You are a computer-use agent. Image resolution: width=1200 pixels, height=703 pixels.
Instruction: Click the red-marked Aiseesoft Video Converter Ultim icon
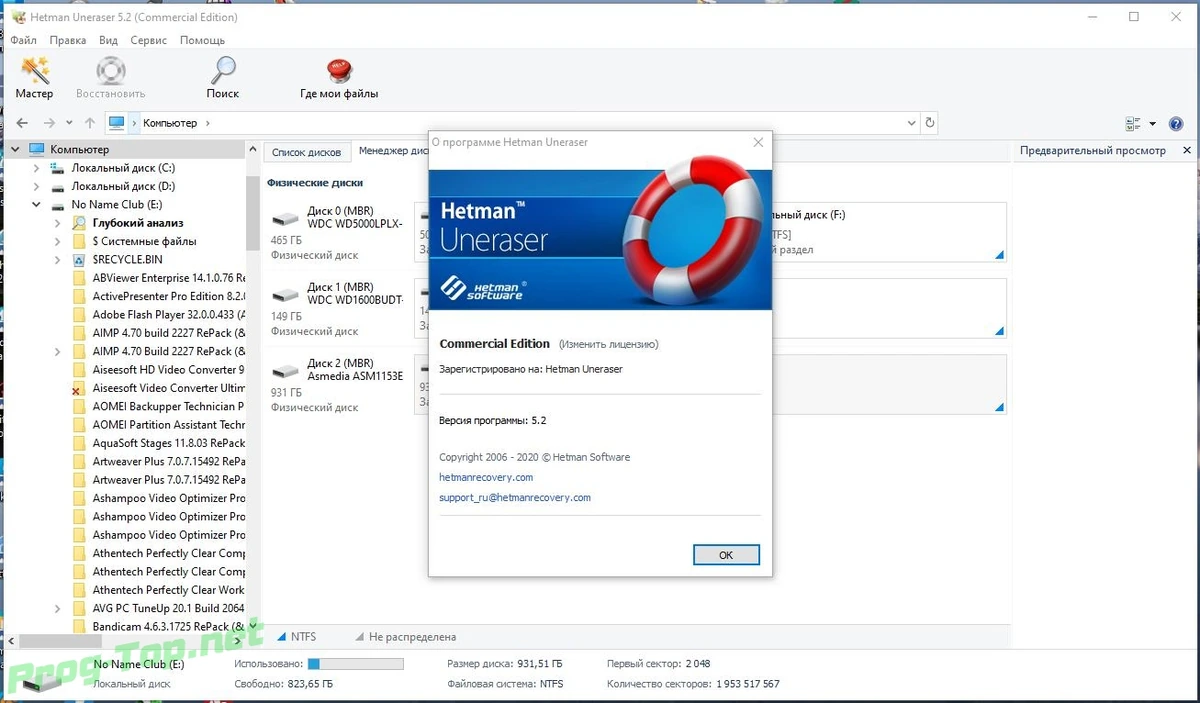coord(80,388)
